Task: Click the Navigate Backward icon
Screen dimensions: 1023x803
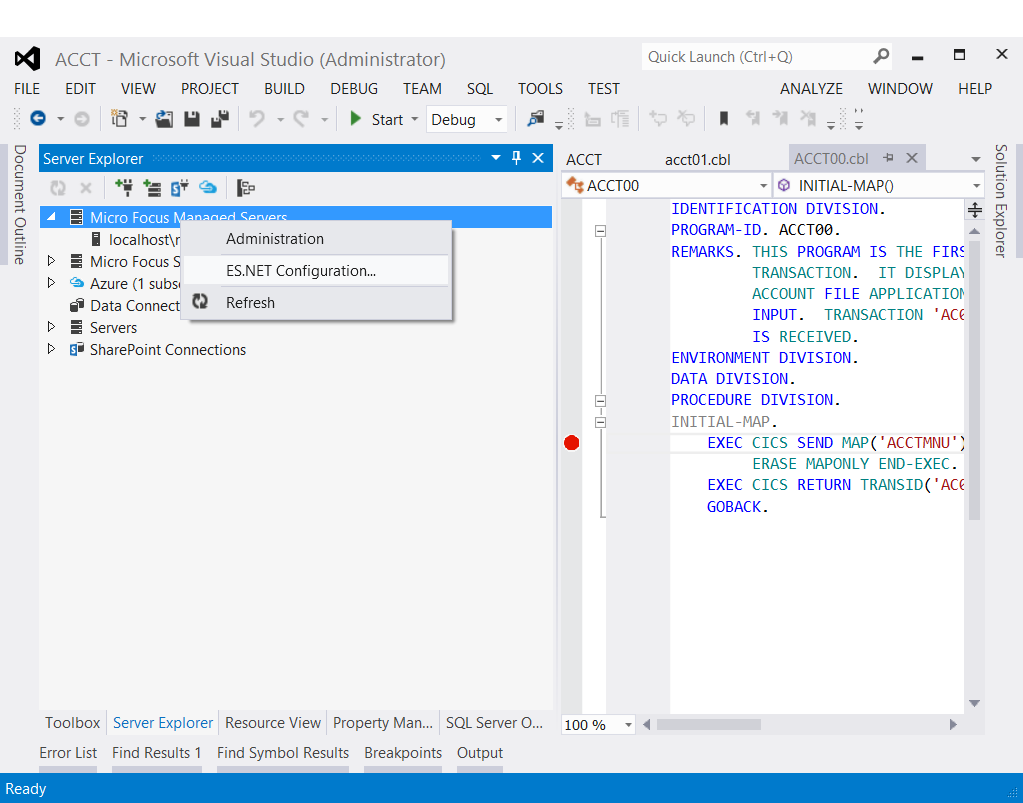Action: 38,119
